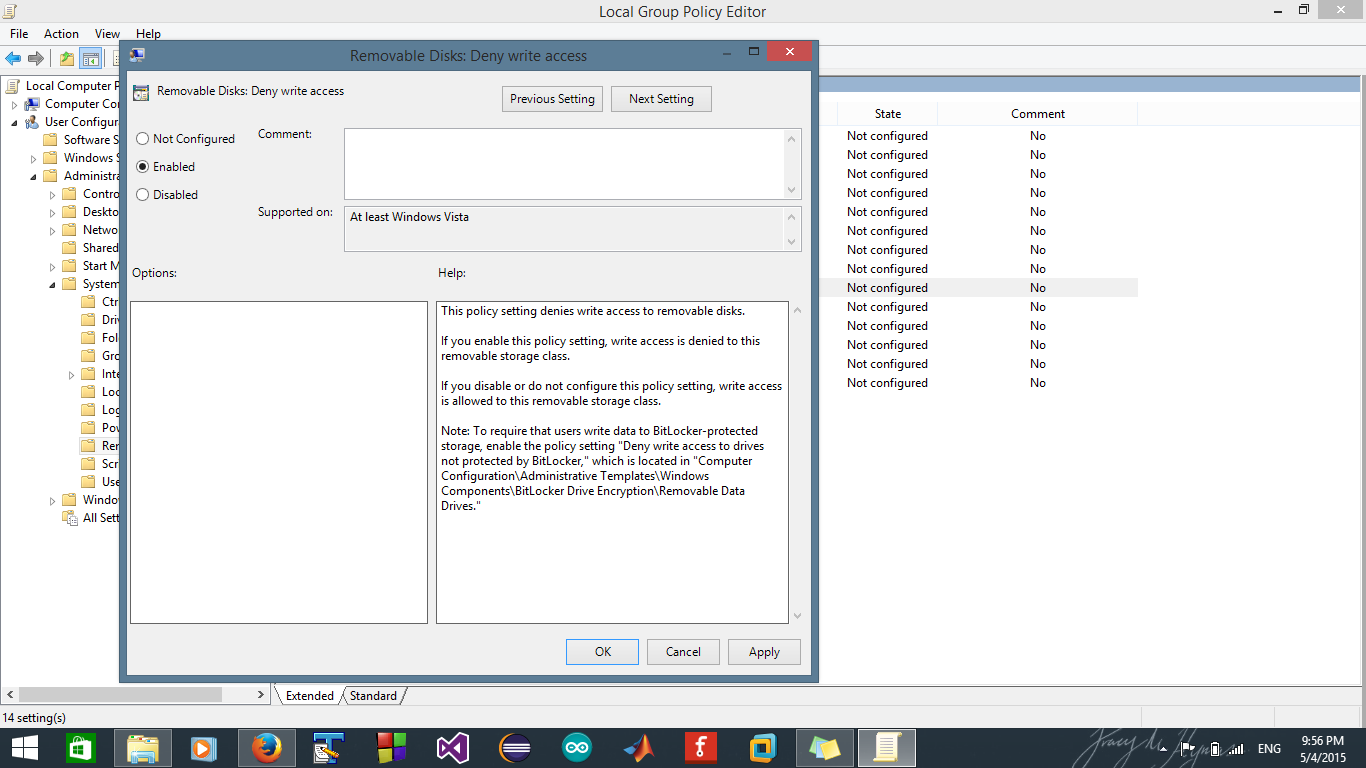
Task: Click the Next Setting button
Action: coord(661,98)
